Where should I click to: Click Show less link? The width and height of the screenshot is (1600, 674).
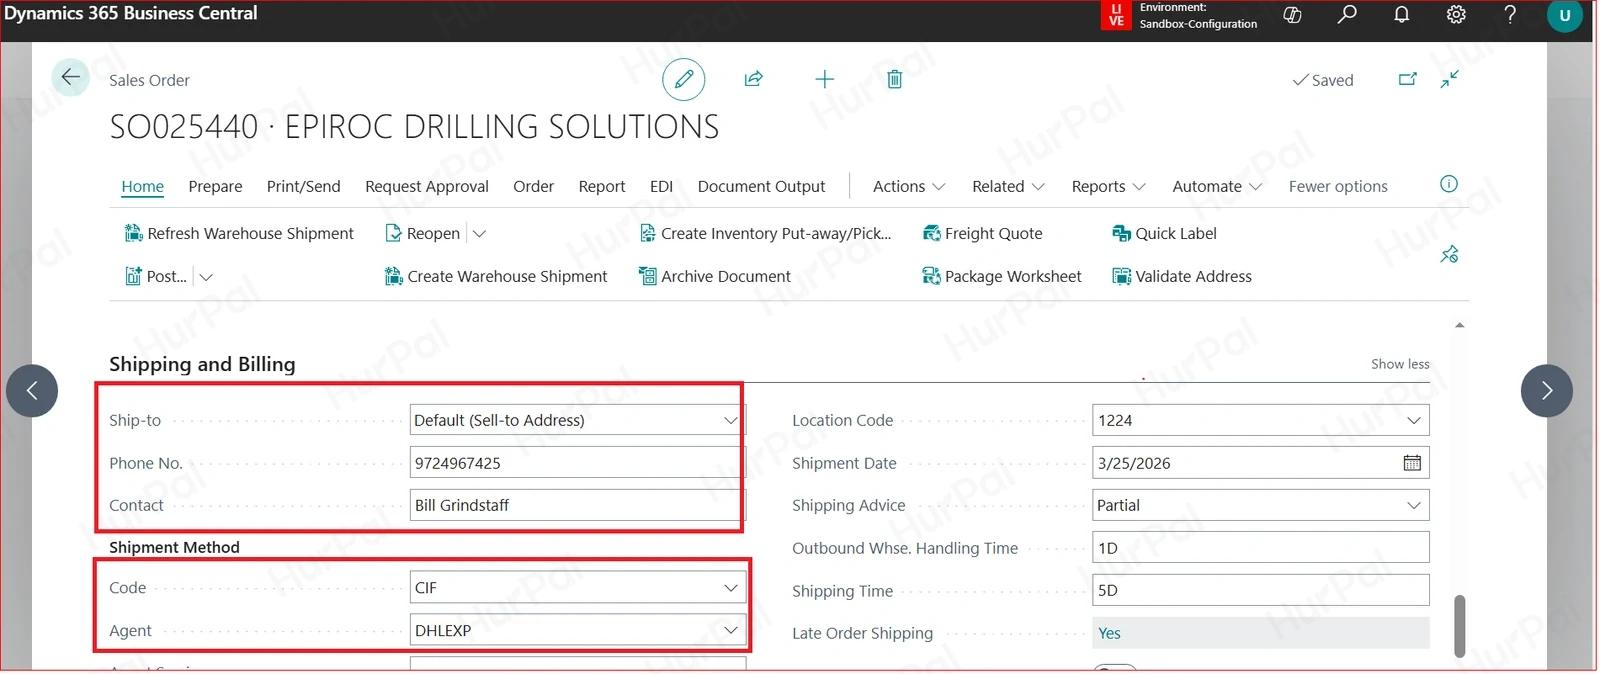(1400, 364)
